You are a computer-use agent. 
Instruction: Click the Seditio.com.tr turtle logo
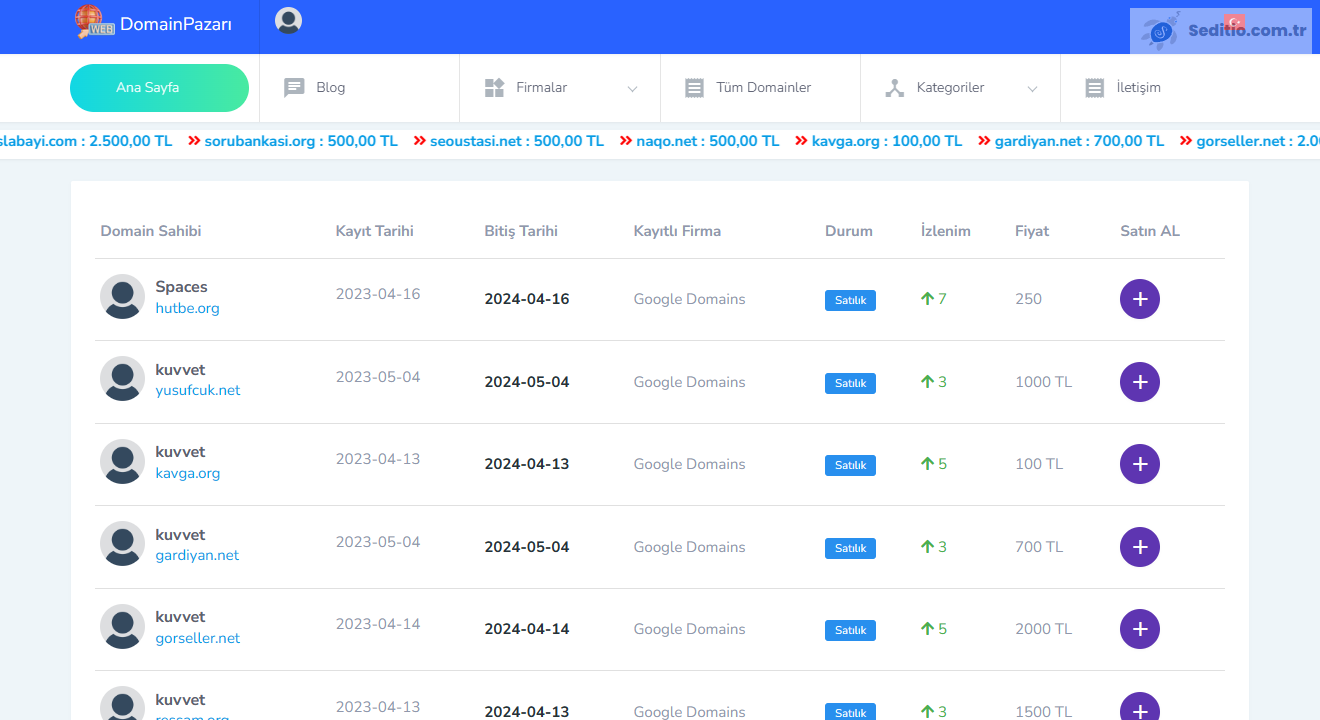(x=1162, y=31)
